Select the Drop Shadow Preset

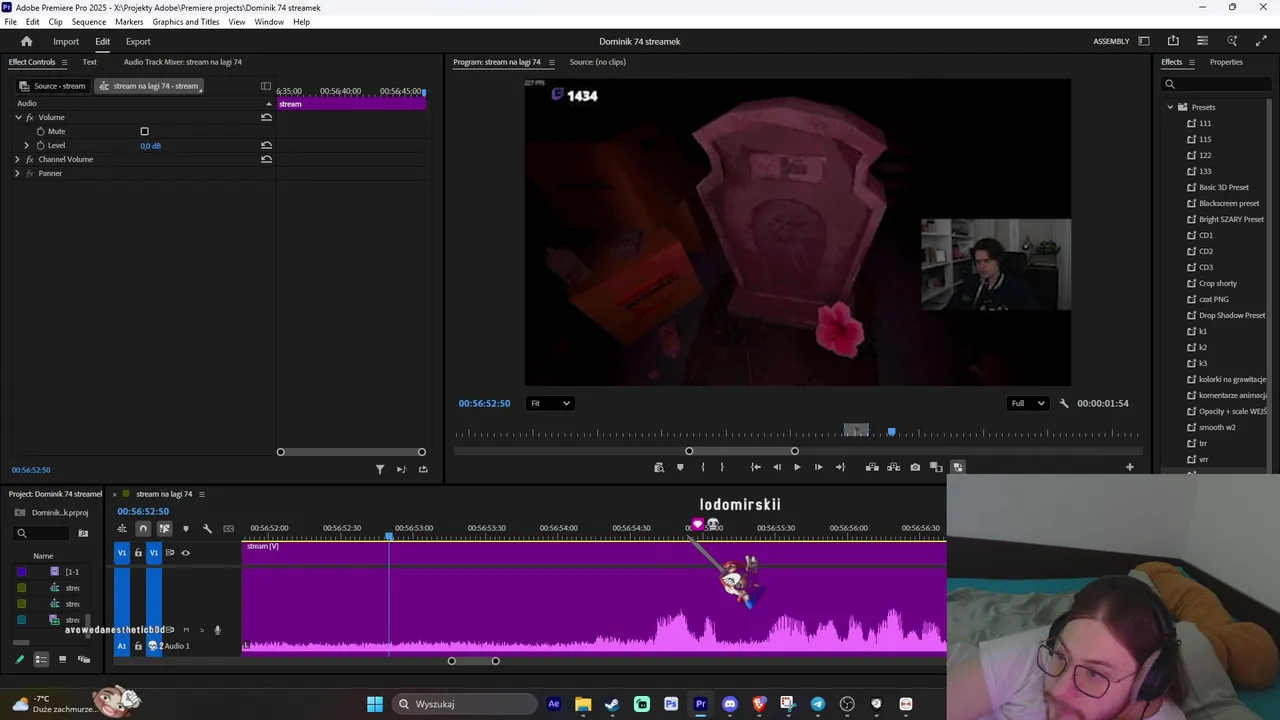pyautogui.click(x=1232, y=315)
